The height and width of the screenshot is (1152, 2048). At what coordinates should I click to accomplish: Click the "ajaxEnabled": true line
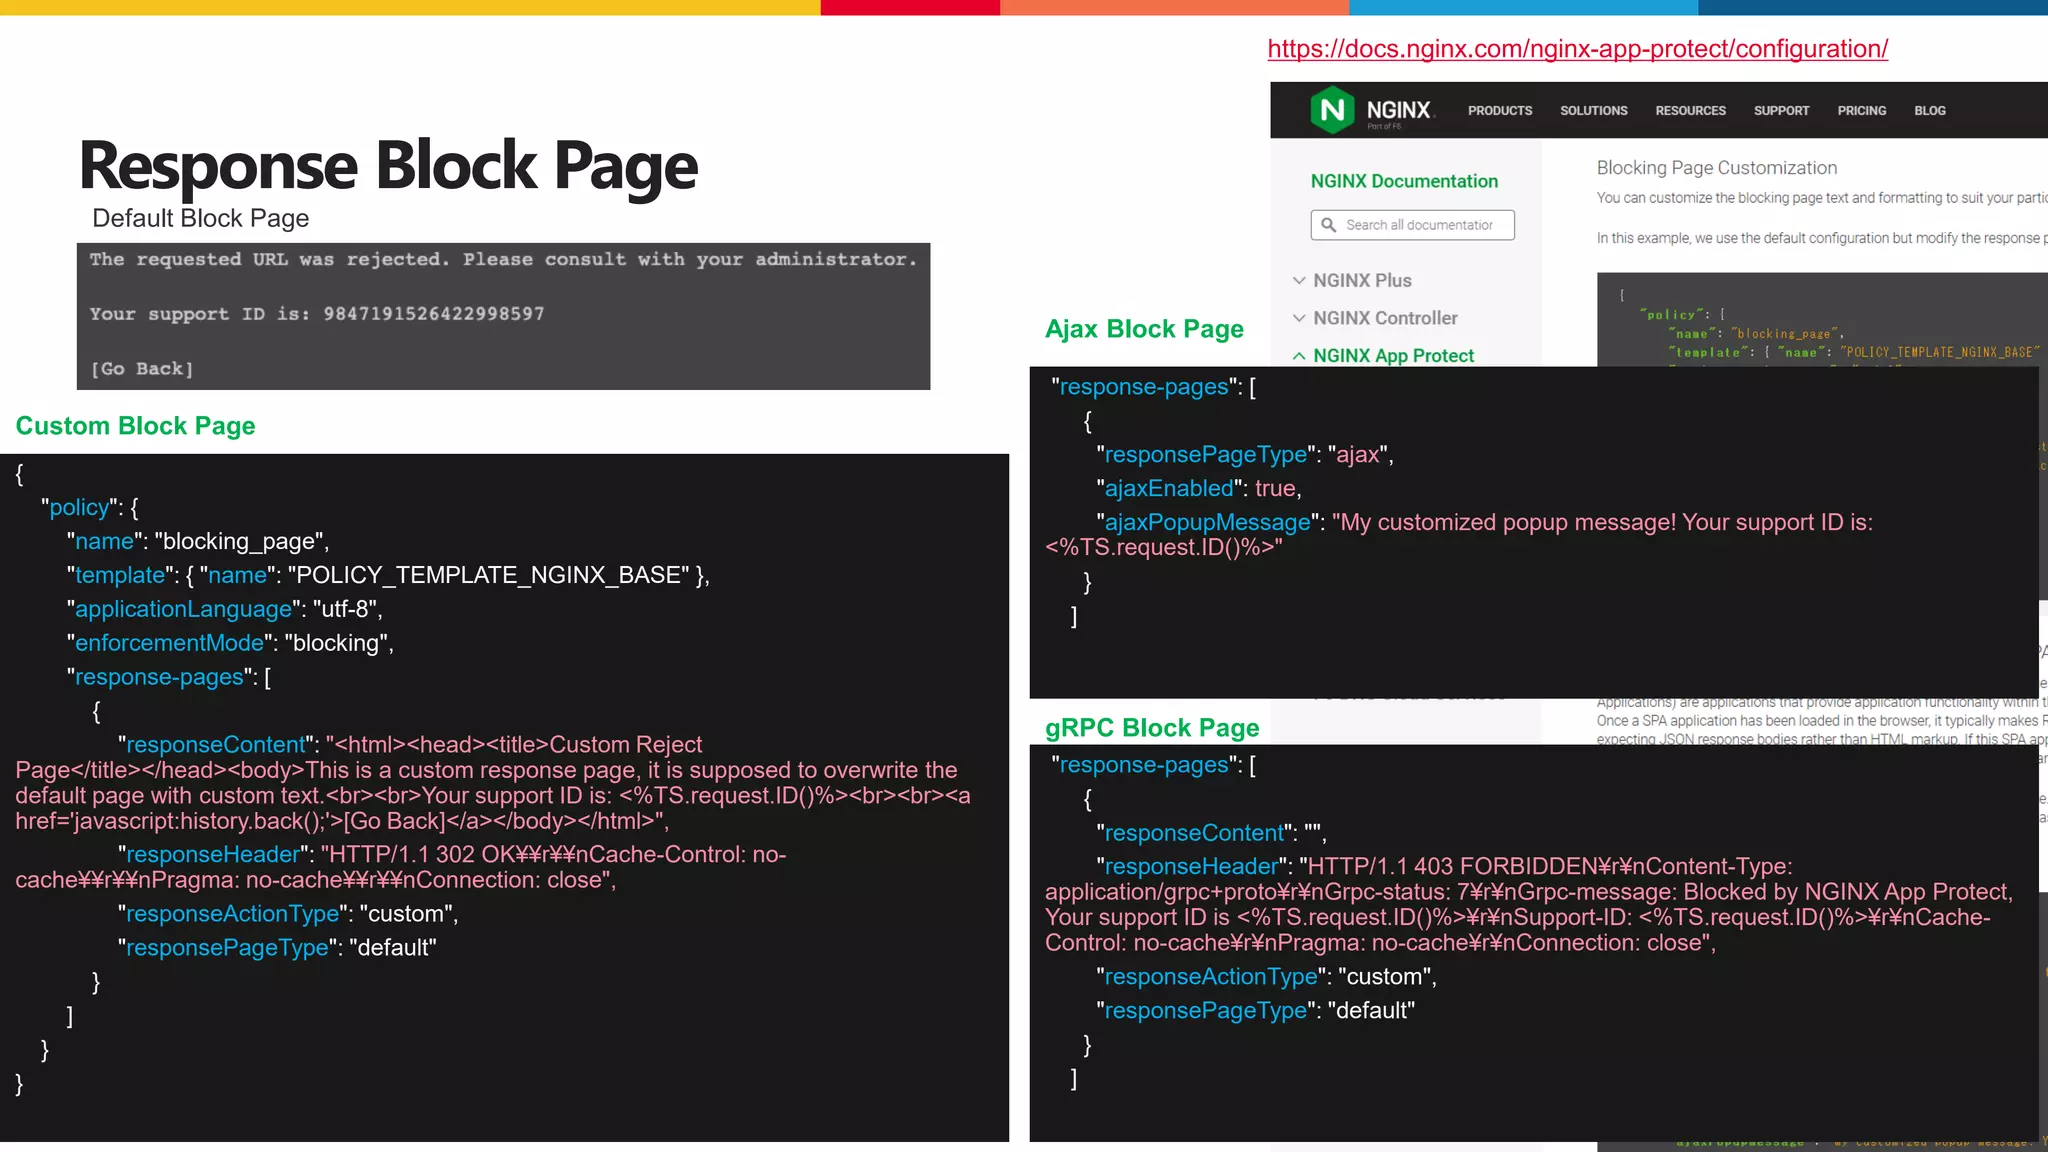[x=1199, y=488]
